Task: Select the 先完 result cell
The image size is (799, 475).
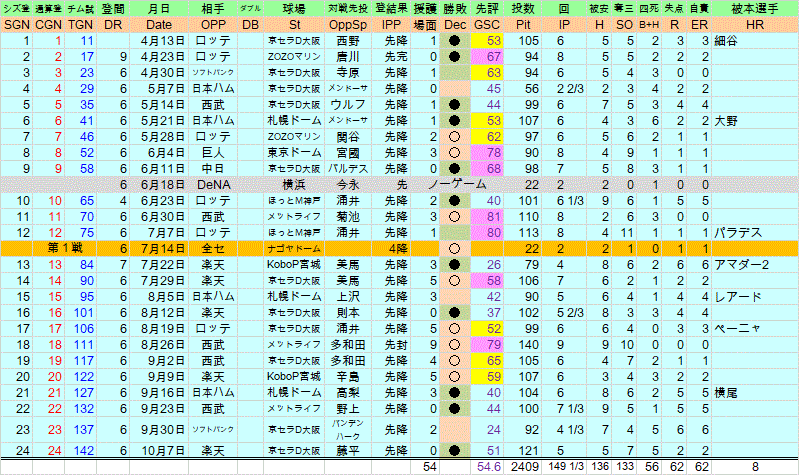Action: pyautogui.click(x=391, y=57)
